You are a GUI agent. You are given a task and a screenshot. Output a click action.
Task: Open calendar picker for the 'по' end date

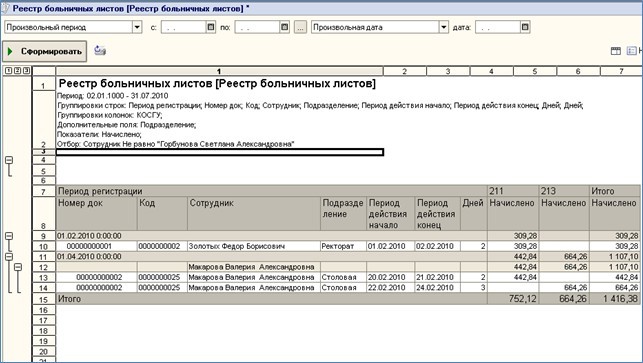285,27
